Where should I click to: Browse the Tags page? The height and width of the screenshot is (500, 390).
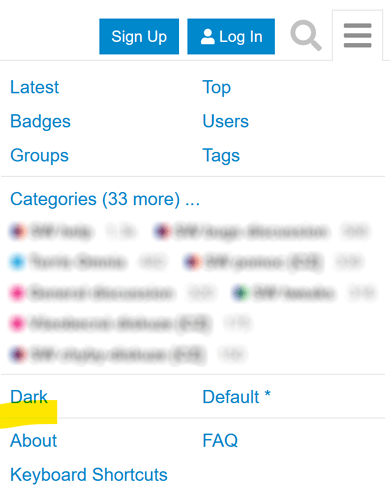tap(221, 156)
